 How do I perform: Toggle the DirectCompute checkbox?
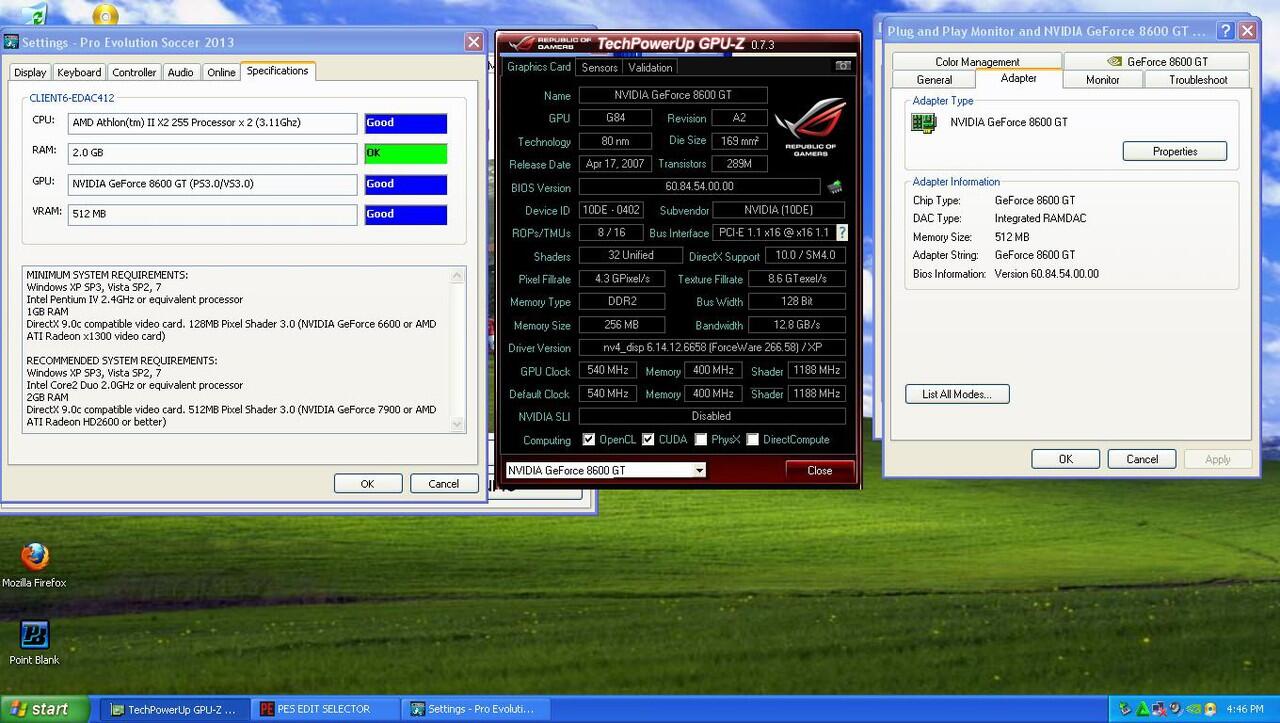753,439
